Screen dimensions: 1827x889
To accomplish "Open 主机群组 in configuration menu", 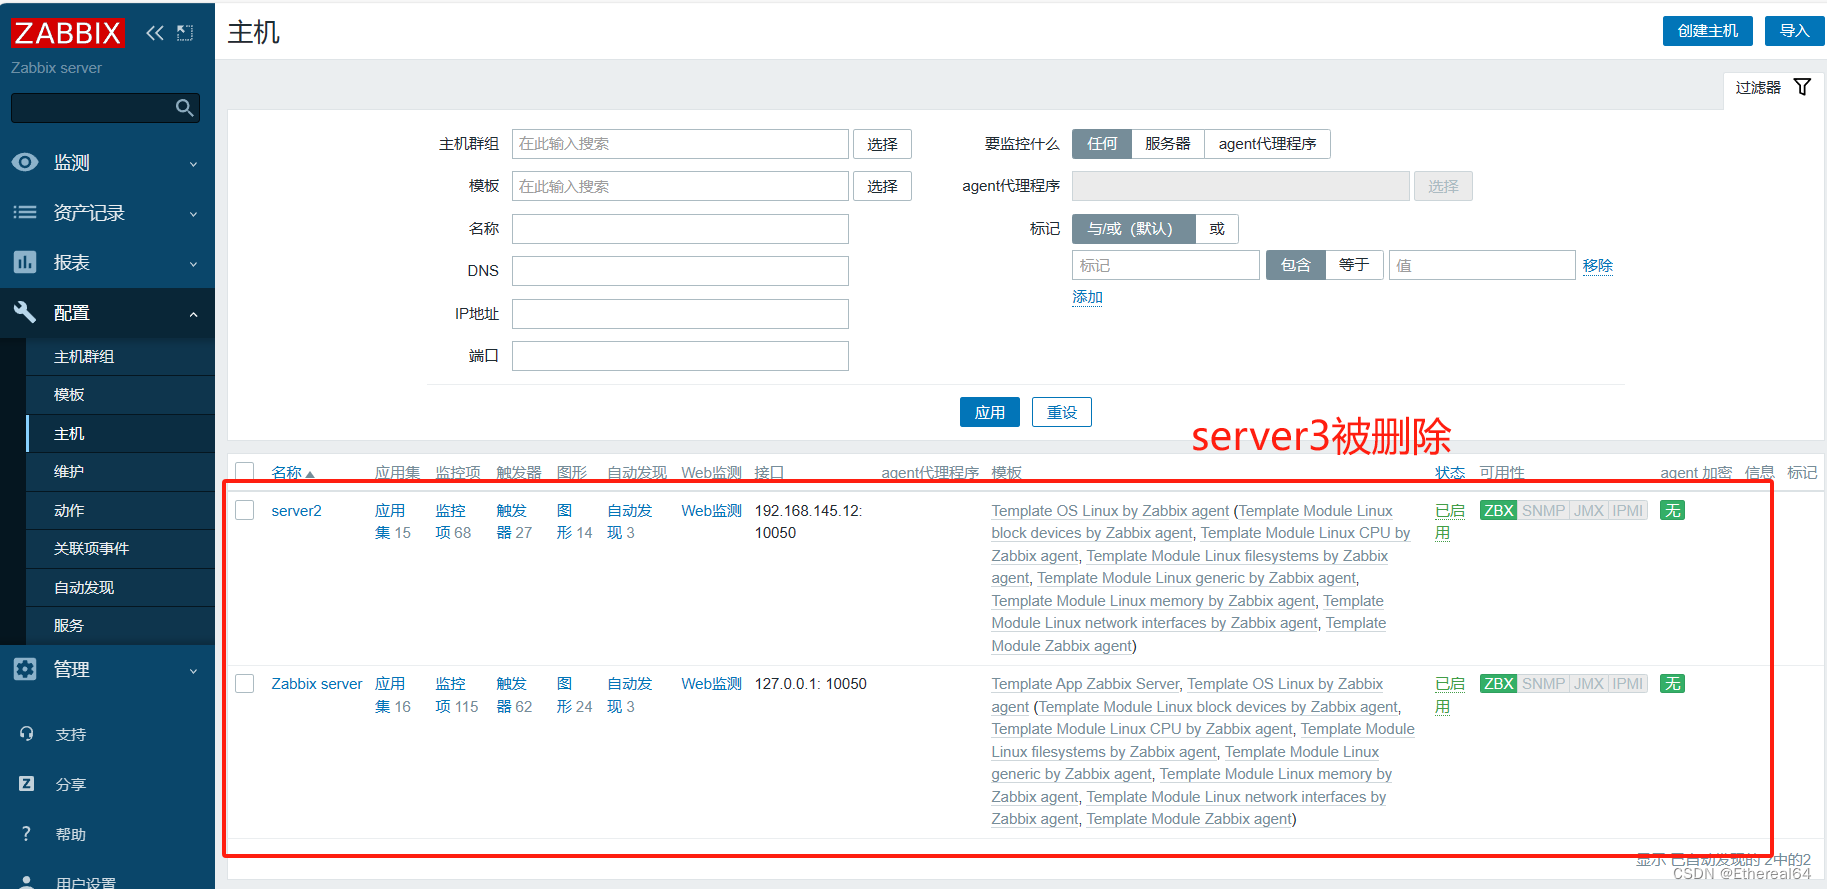I will [84, 357].
